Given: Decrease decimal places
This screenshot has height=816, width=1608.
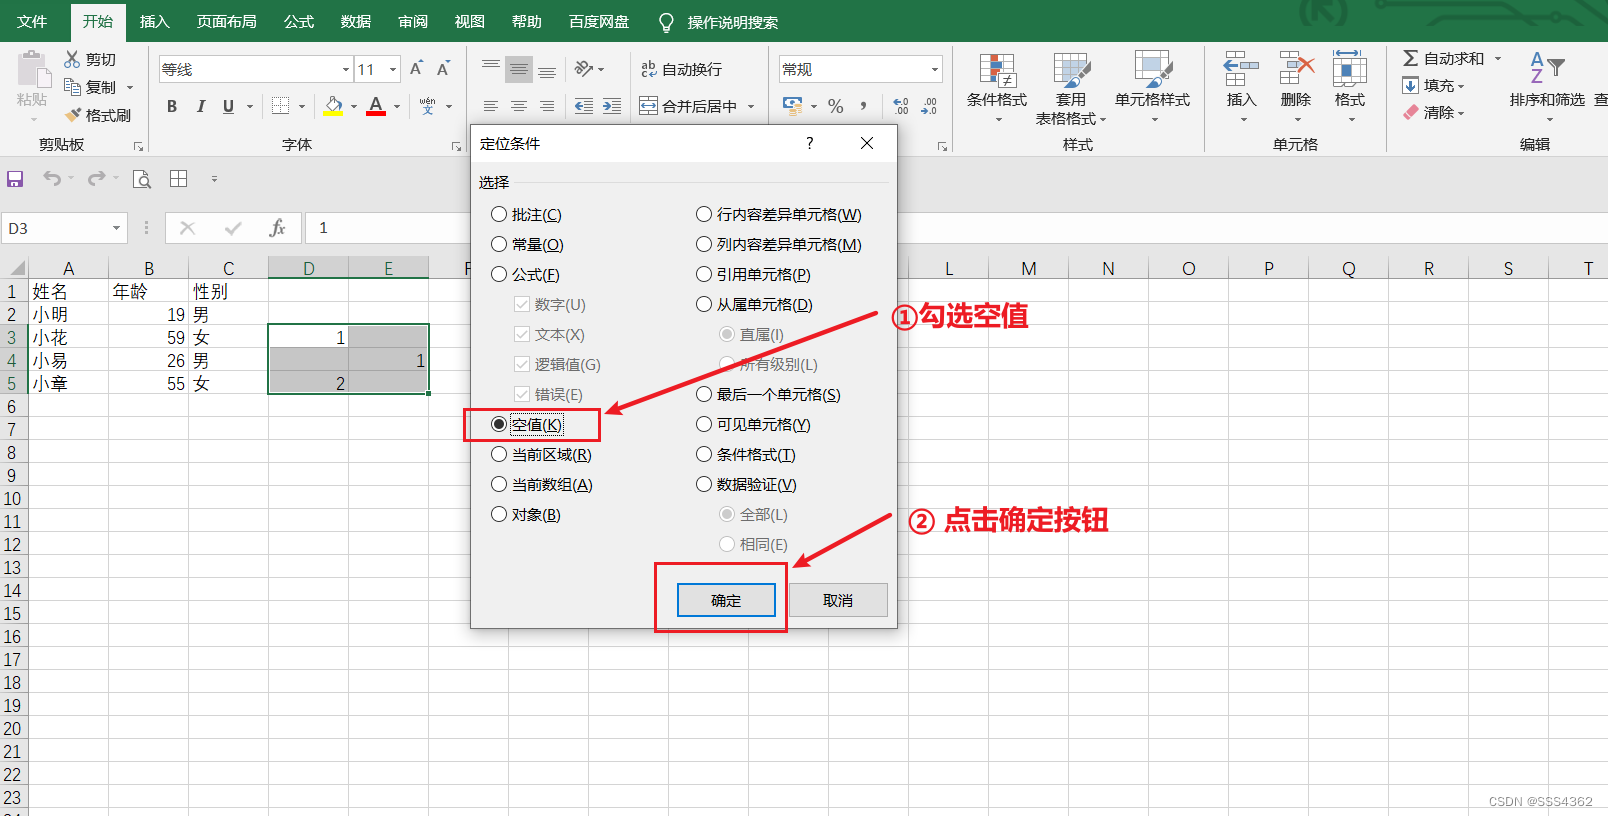Looking at the screenshot, I should point(929,106).
